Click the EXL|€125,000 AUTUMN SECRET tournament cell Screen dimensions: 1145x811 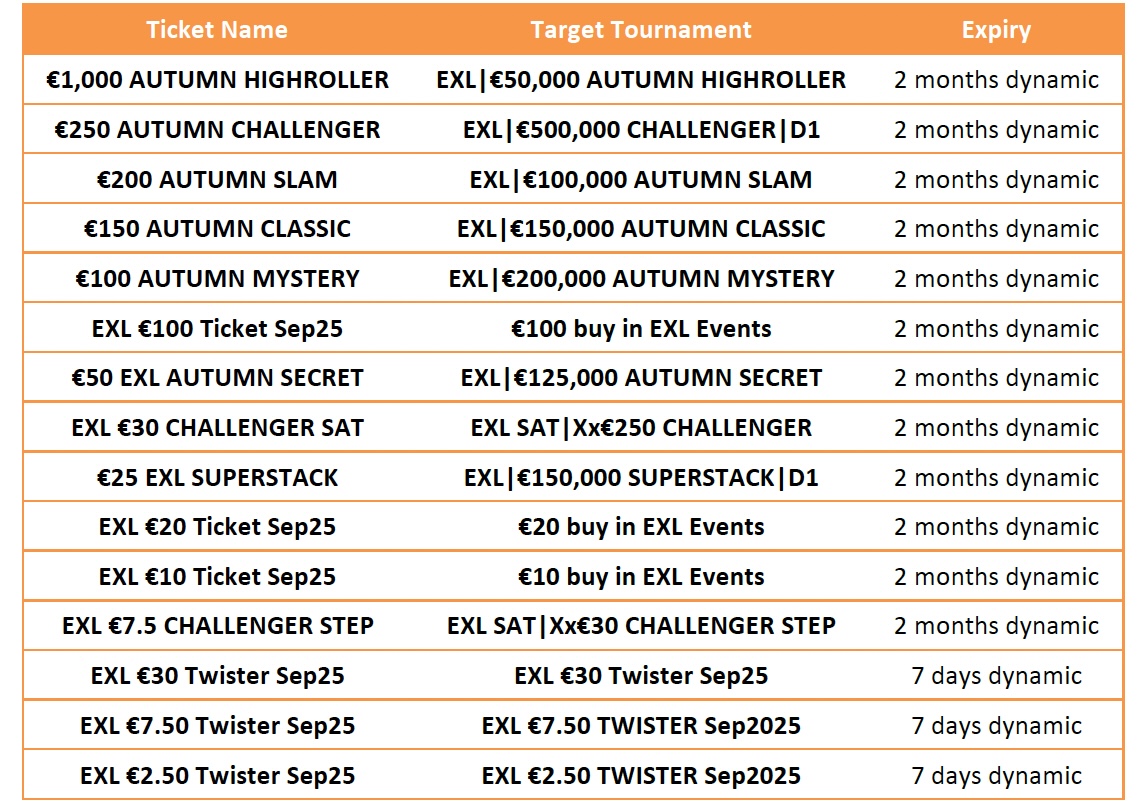640,377
